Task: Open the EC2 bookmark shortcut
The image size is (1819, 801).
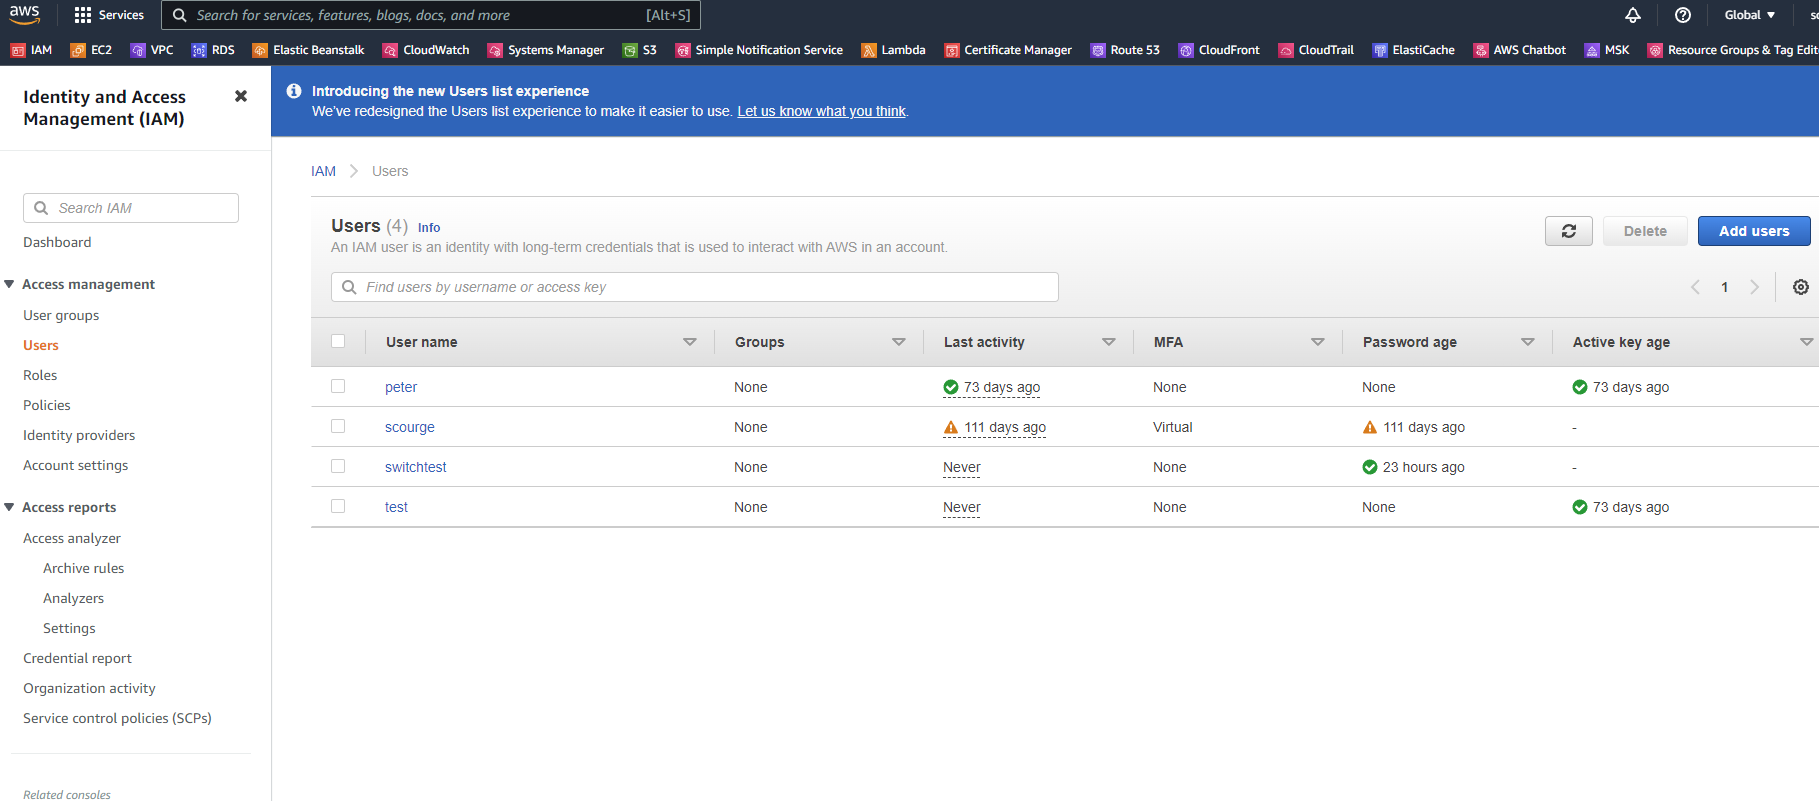Action: (x=91, y=50)
